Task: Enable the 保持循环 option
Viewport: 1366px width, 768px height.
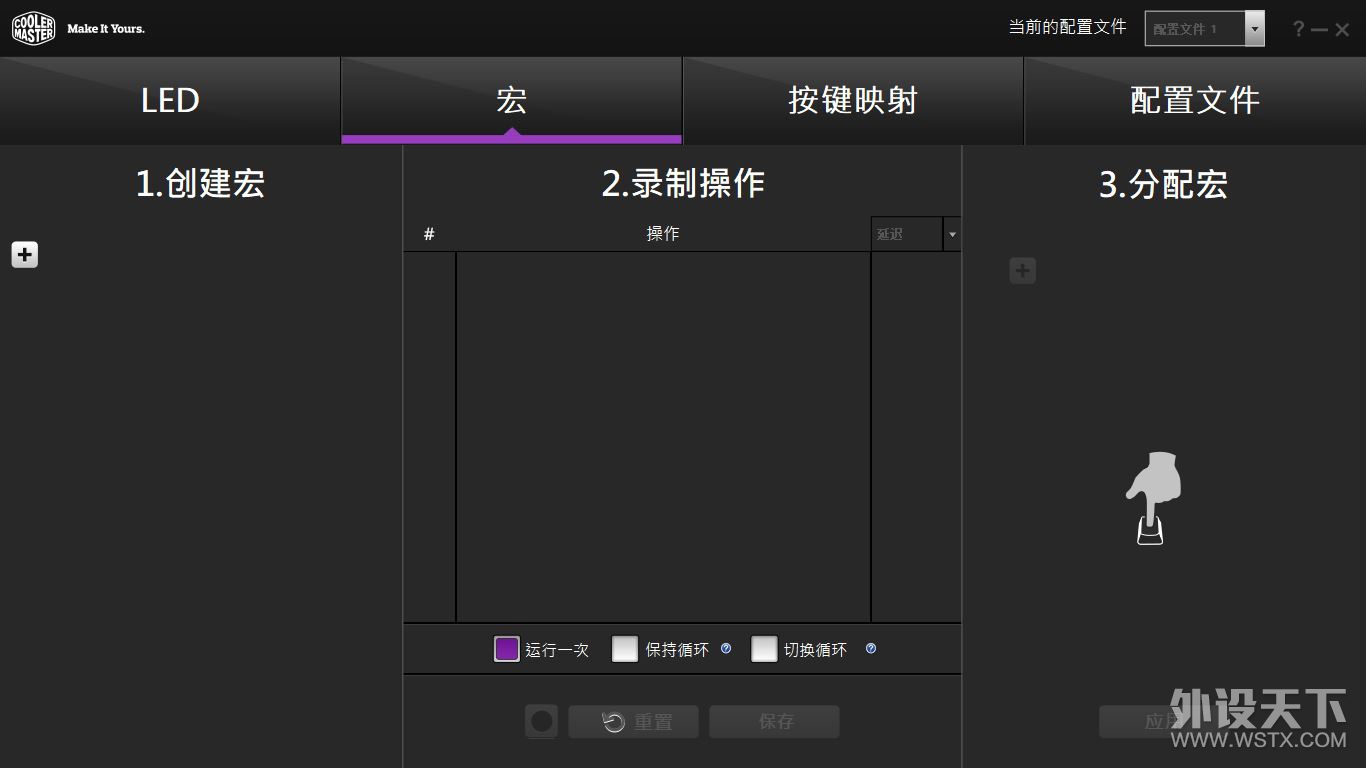Action: tap(625, 649)
